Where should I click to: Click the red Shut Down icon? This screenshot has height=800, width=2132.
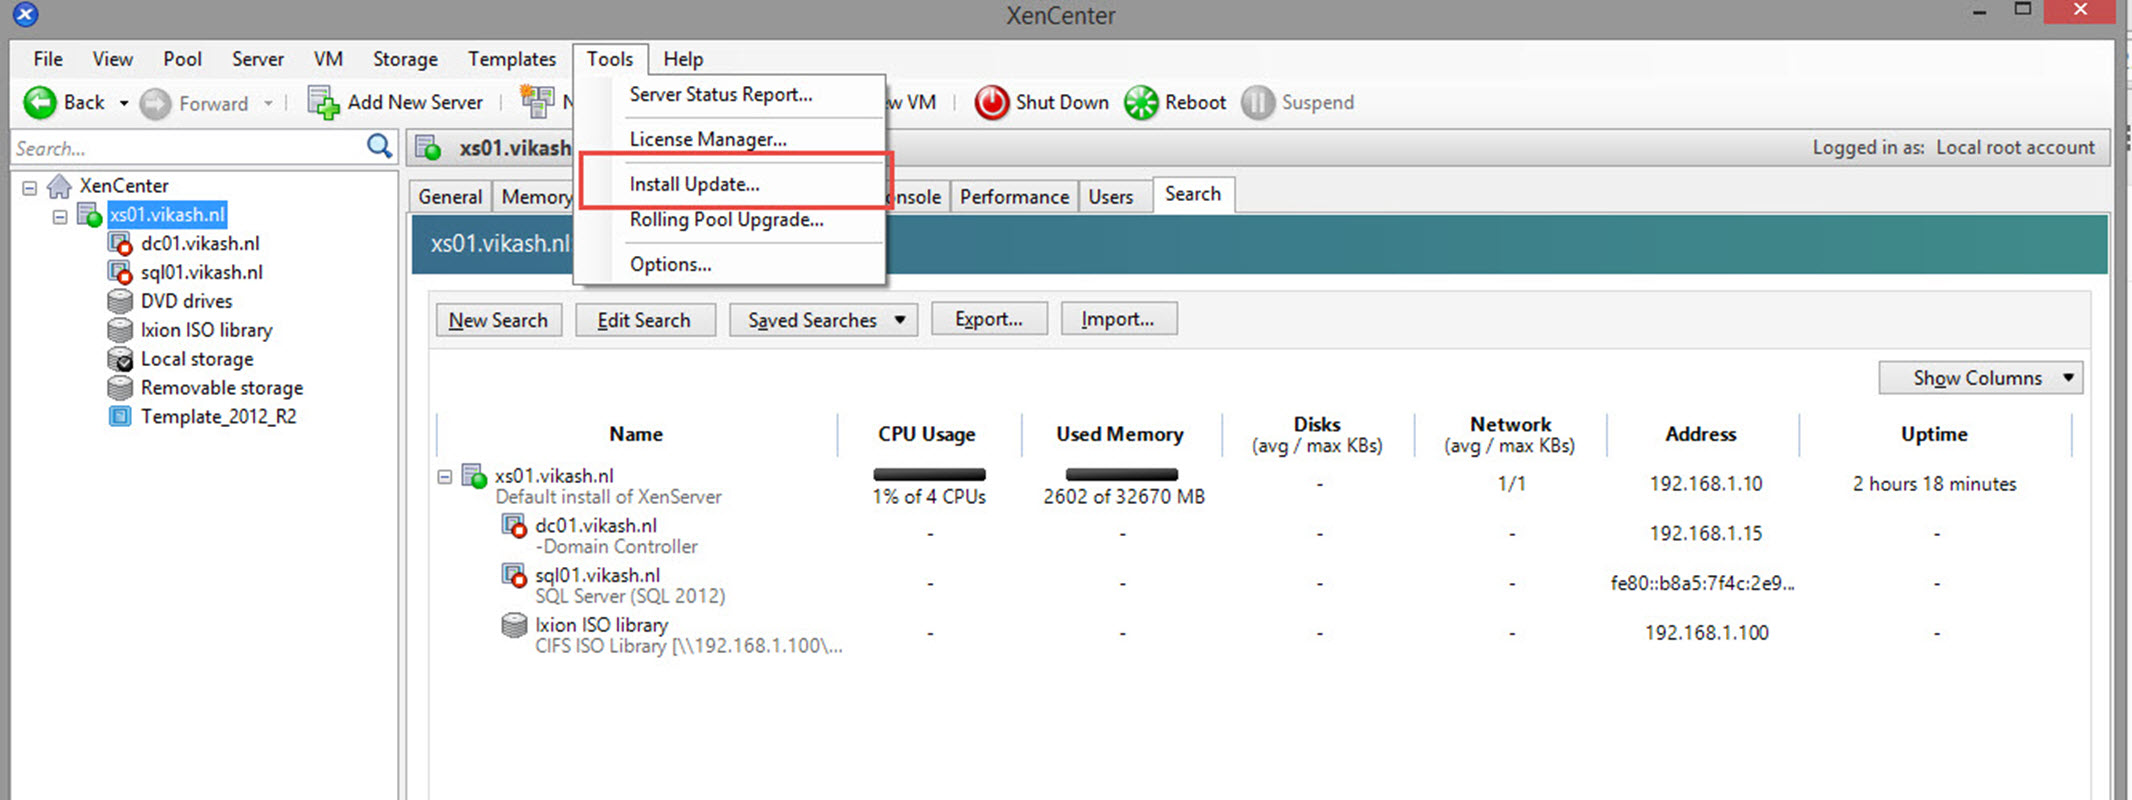(x=992, y=102)
